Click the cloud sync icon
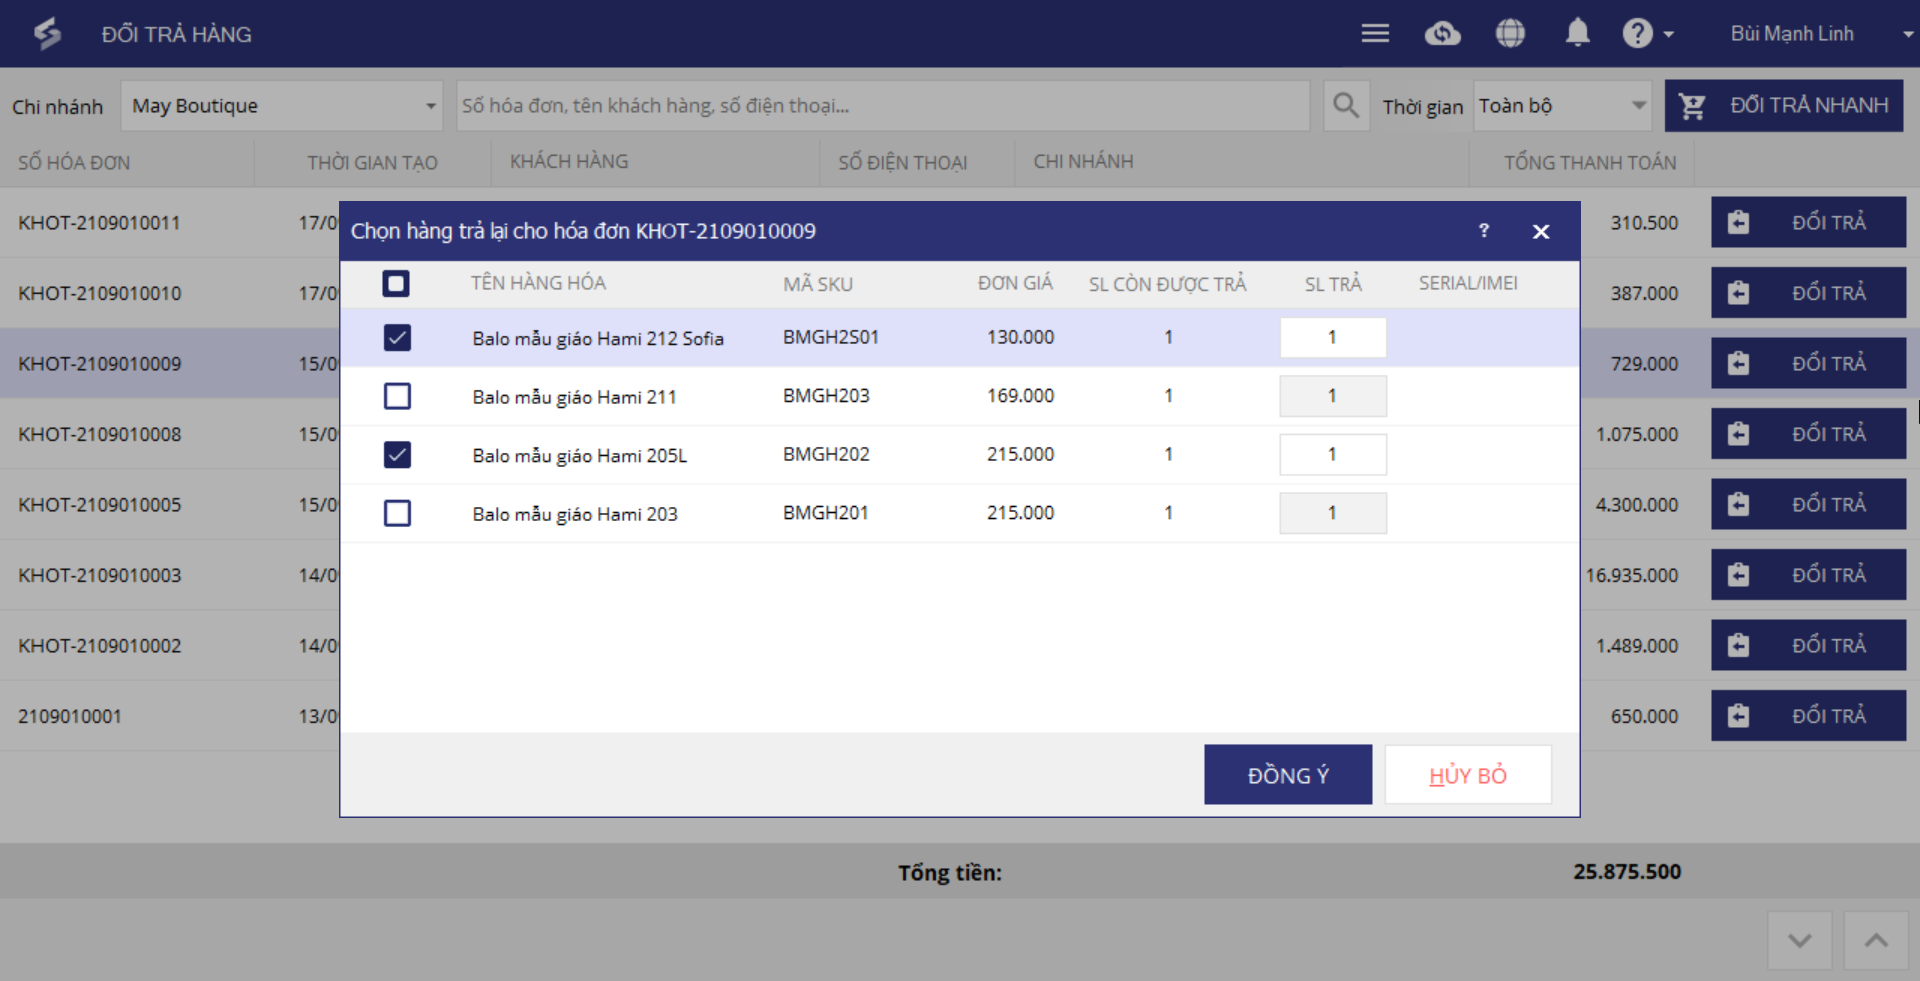This screenshot has width=1920, height=981. (x=1442, y=34)
